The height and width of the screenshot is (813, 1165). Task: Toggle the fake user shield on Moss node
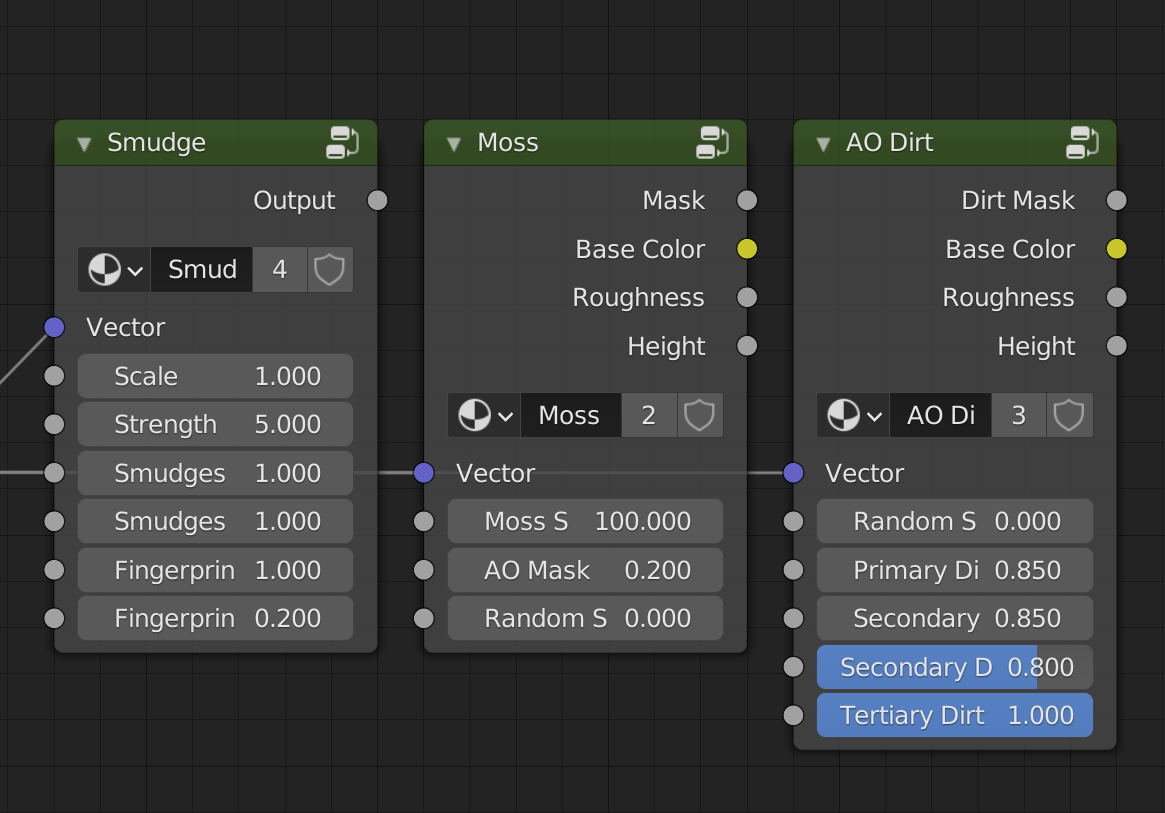tap(699, 415)
